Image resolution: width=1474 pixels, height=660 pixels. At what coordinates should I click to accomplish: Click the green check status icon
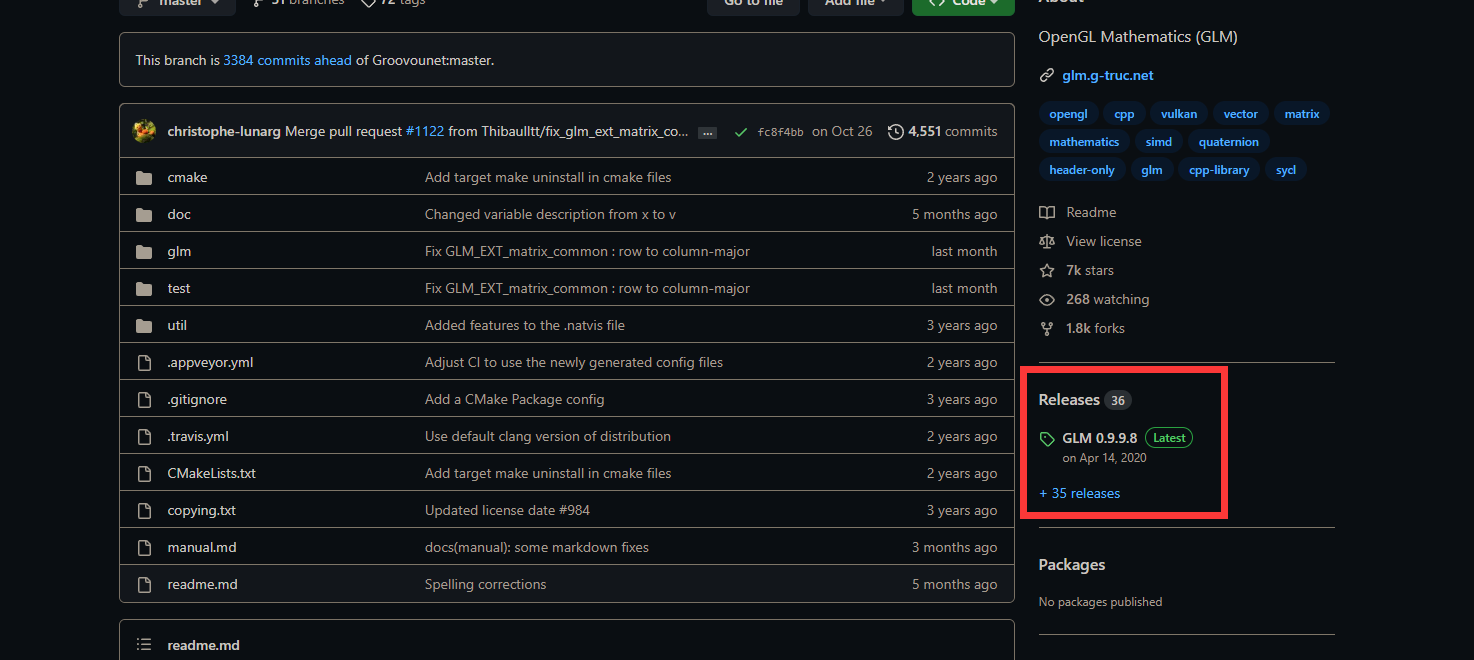[740, 131]
